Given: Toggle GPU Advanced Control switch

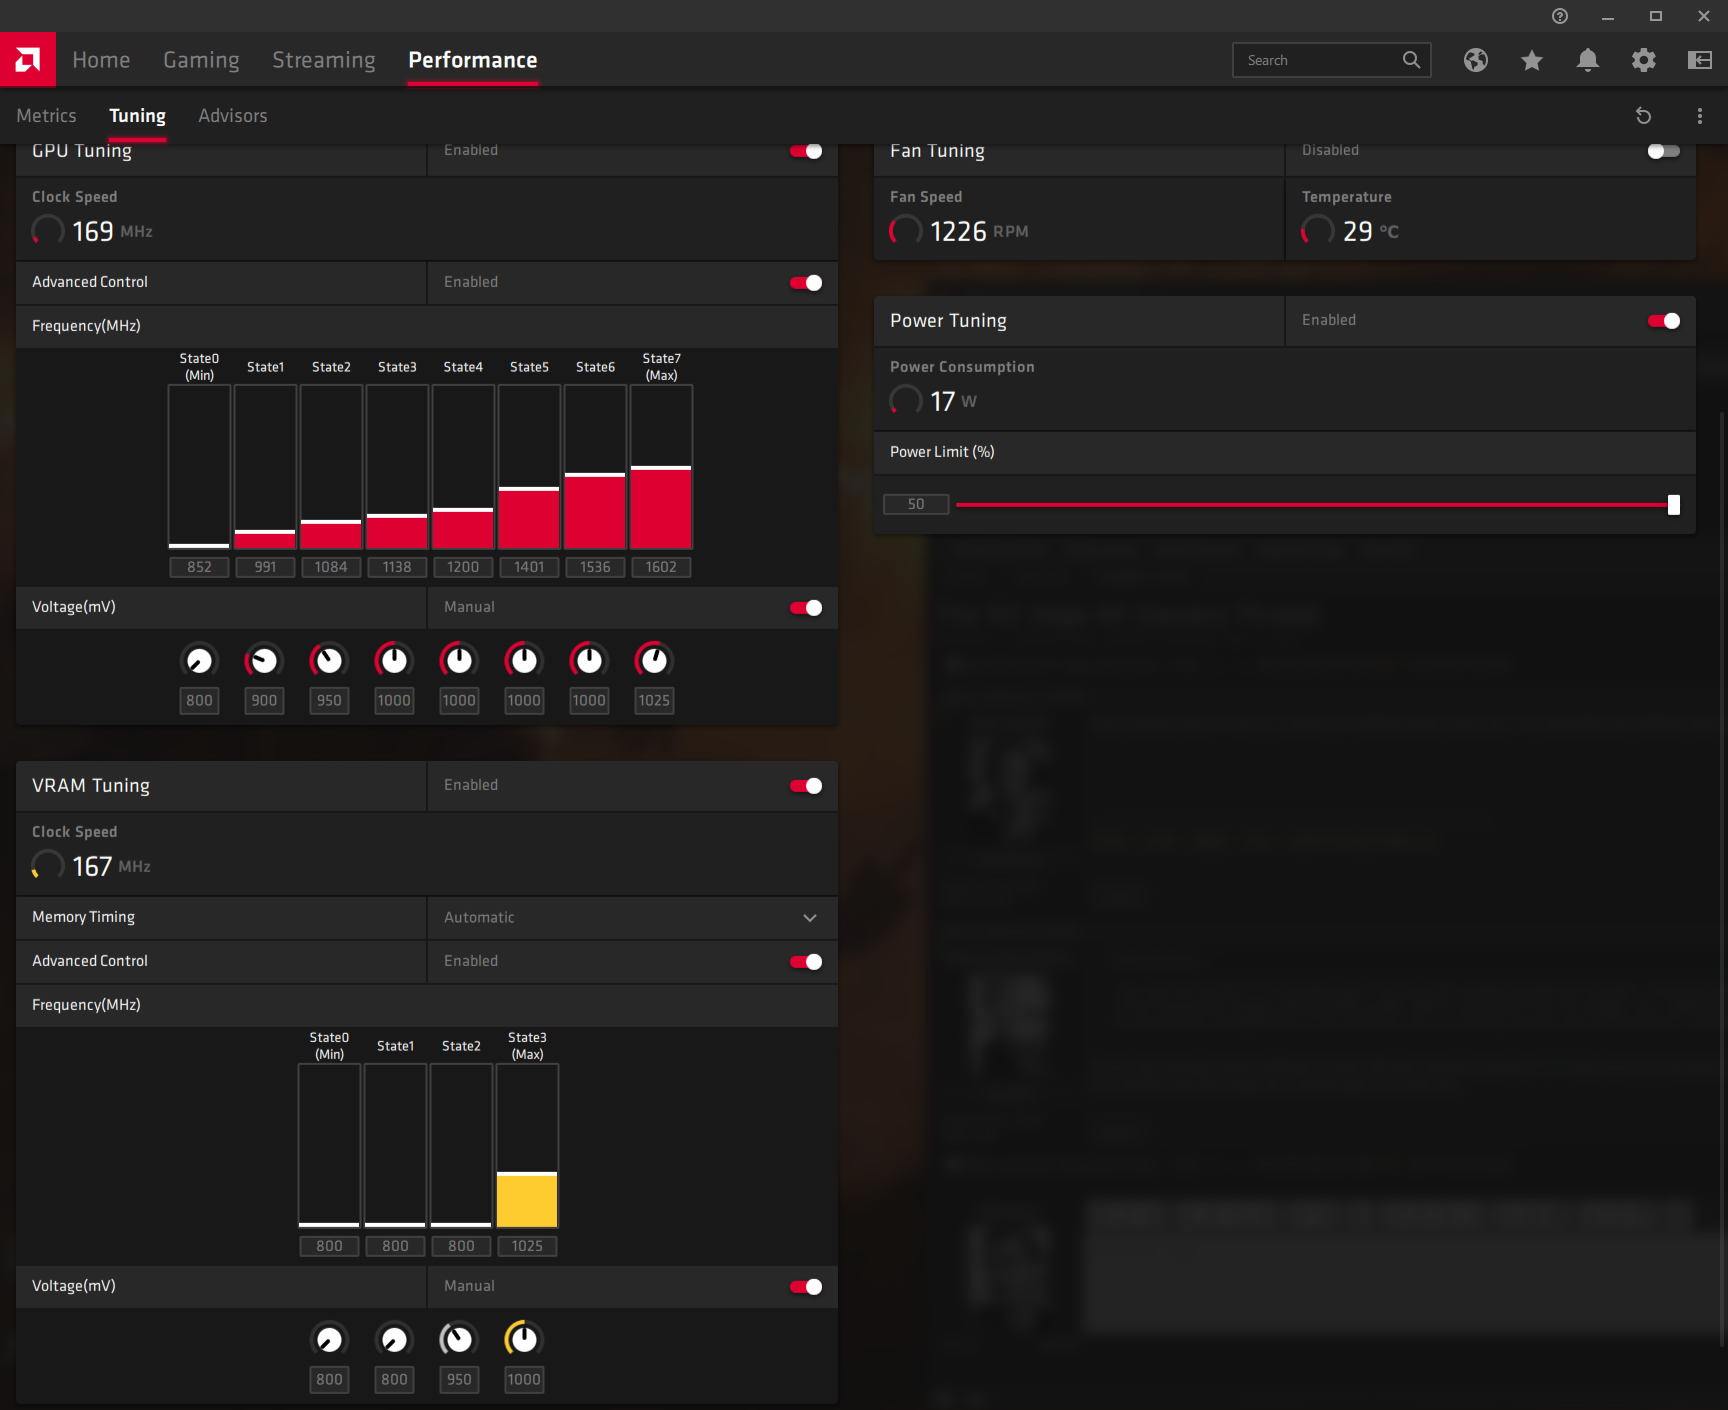Looking at the screenshot, I should (806, 283).
